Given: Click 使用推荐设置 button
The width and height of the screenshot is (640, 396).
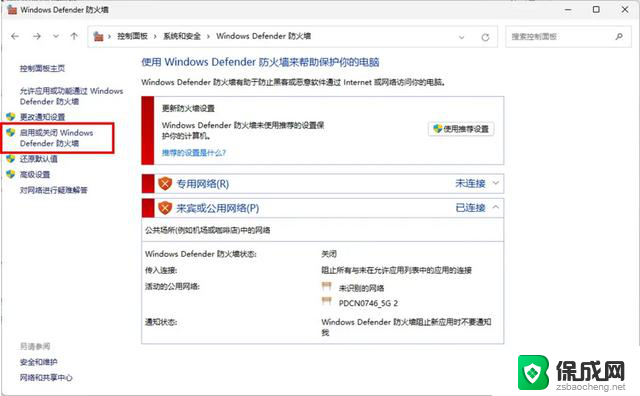Looking at the screenshot, I should [x=461, y=129].
